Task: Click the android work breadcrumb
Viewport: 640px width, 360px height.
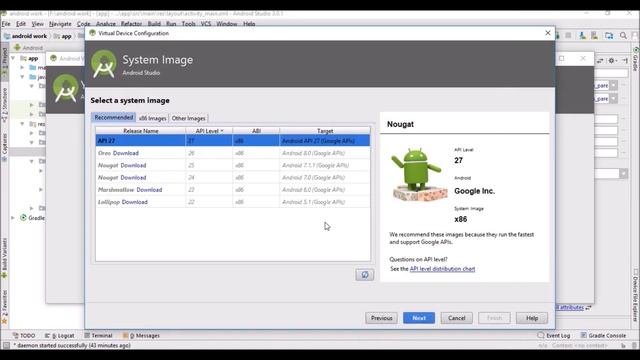Action: pos(25,36)
